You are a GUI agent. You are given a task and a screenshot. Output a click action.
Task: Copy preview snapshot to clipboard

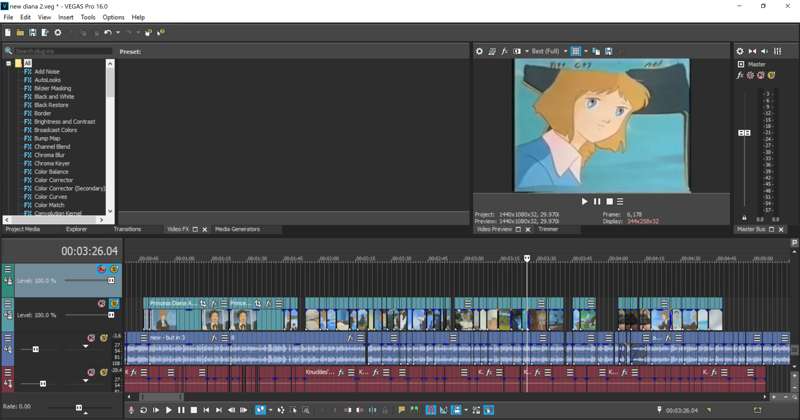pos(596,51)
